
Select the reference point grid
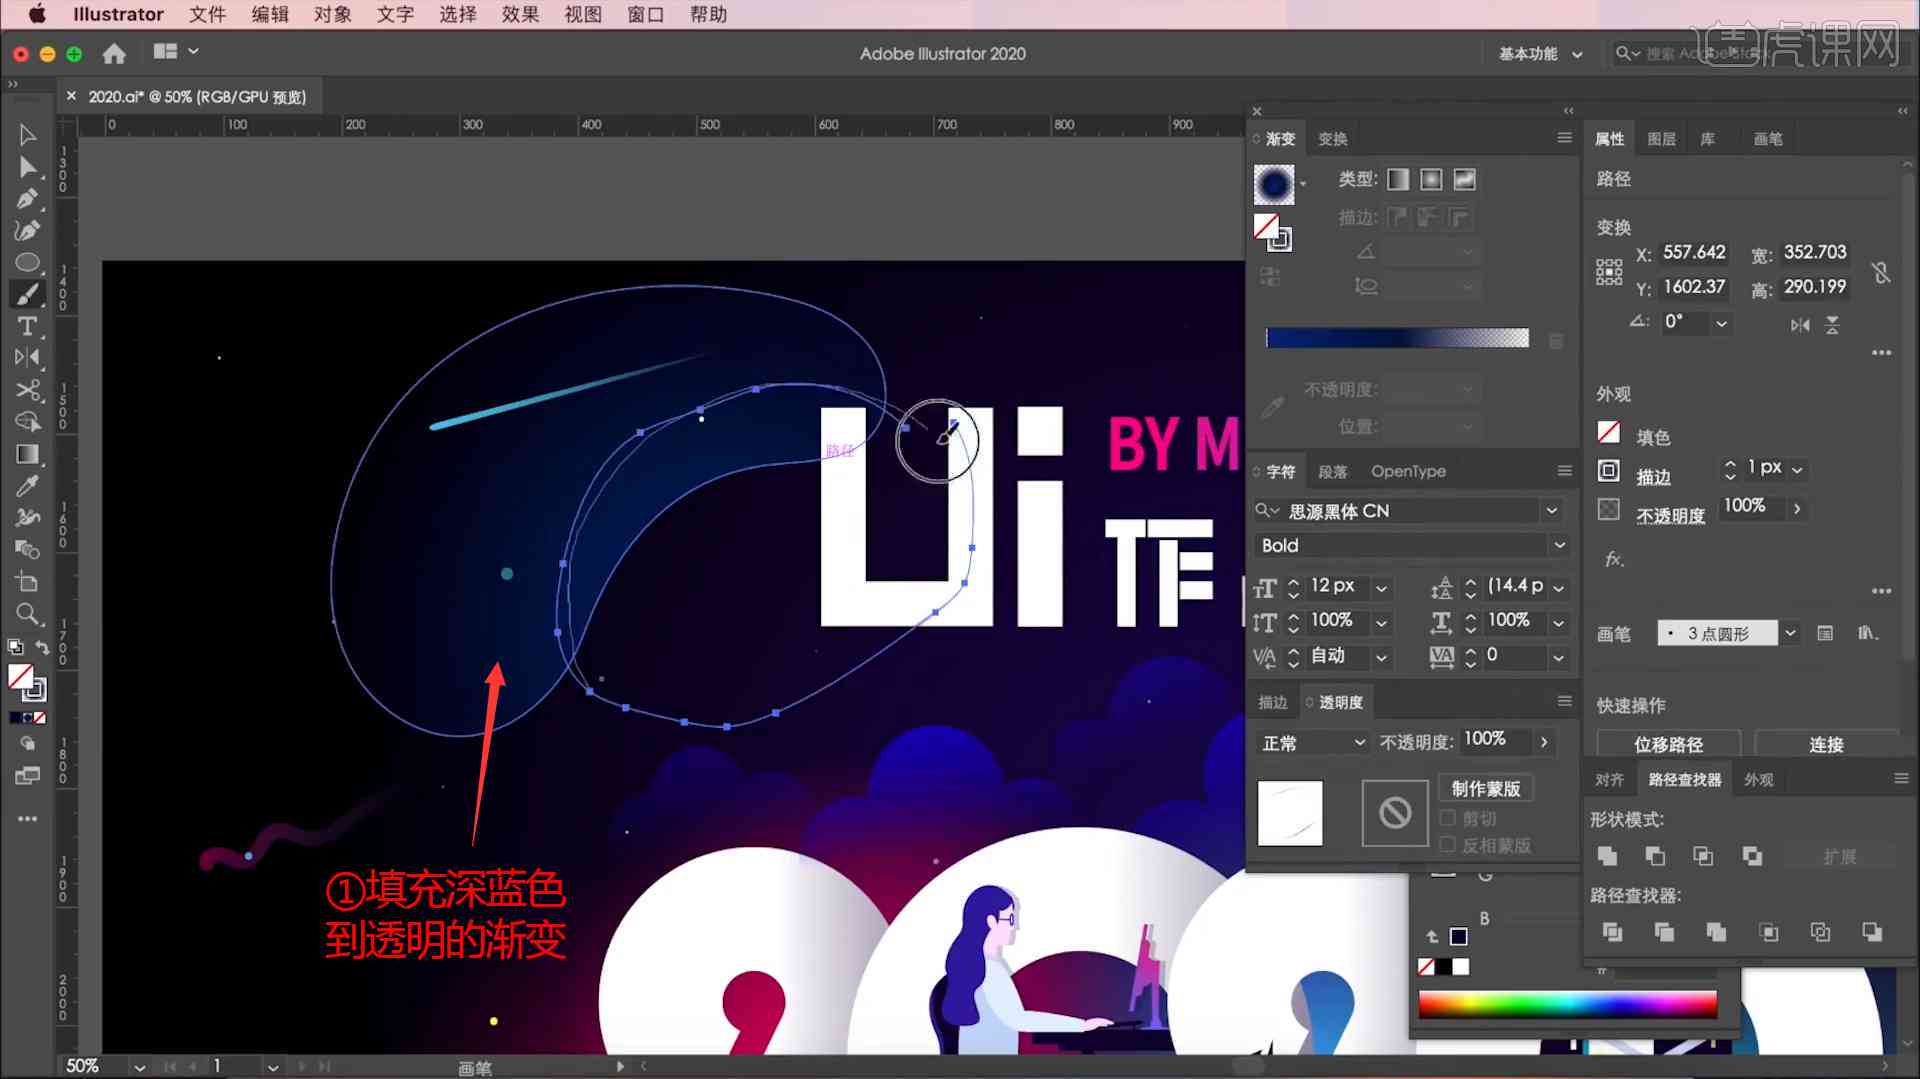point(1609,272)
